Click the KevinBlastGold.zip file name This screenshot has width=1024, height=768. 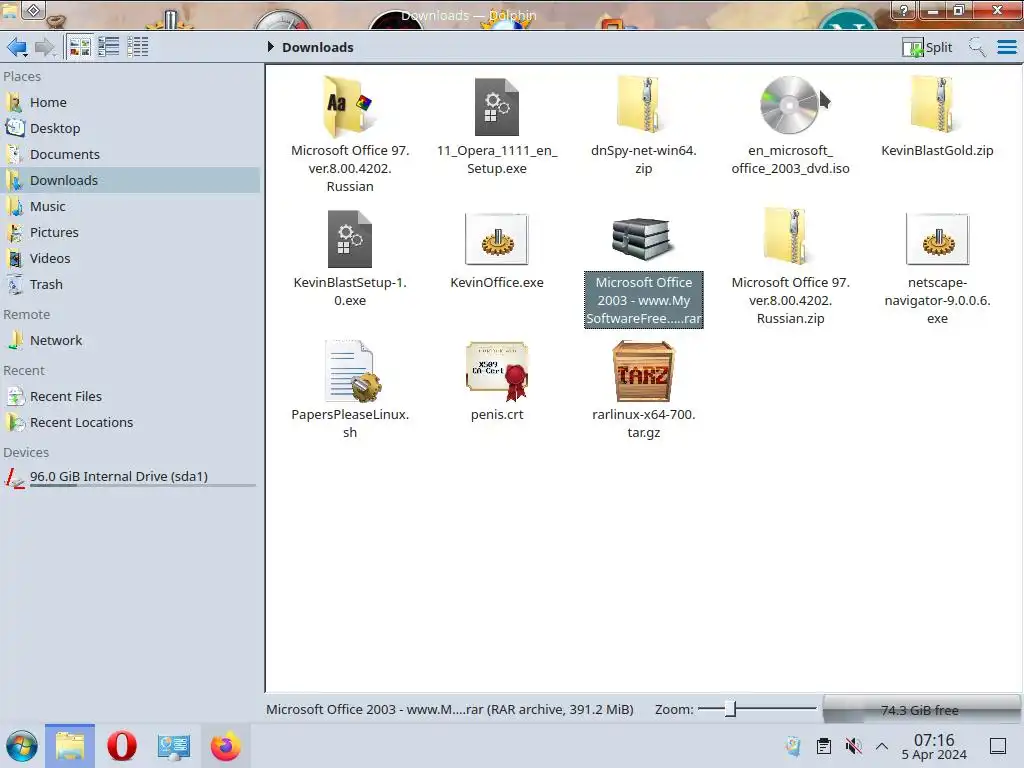pos(937,151)
